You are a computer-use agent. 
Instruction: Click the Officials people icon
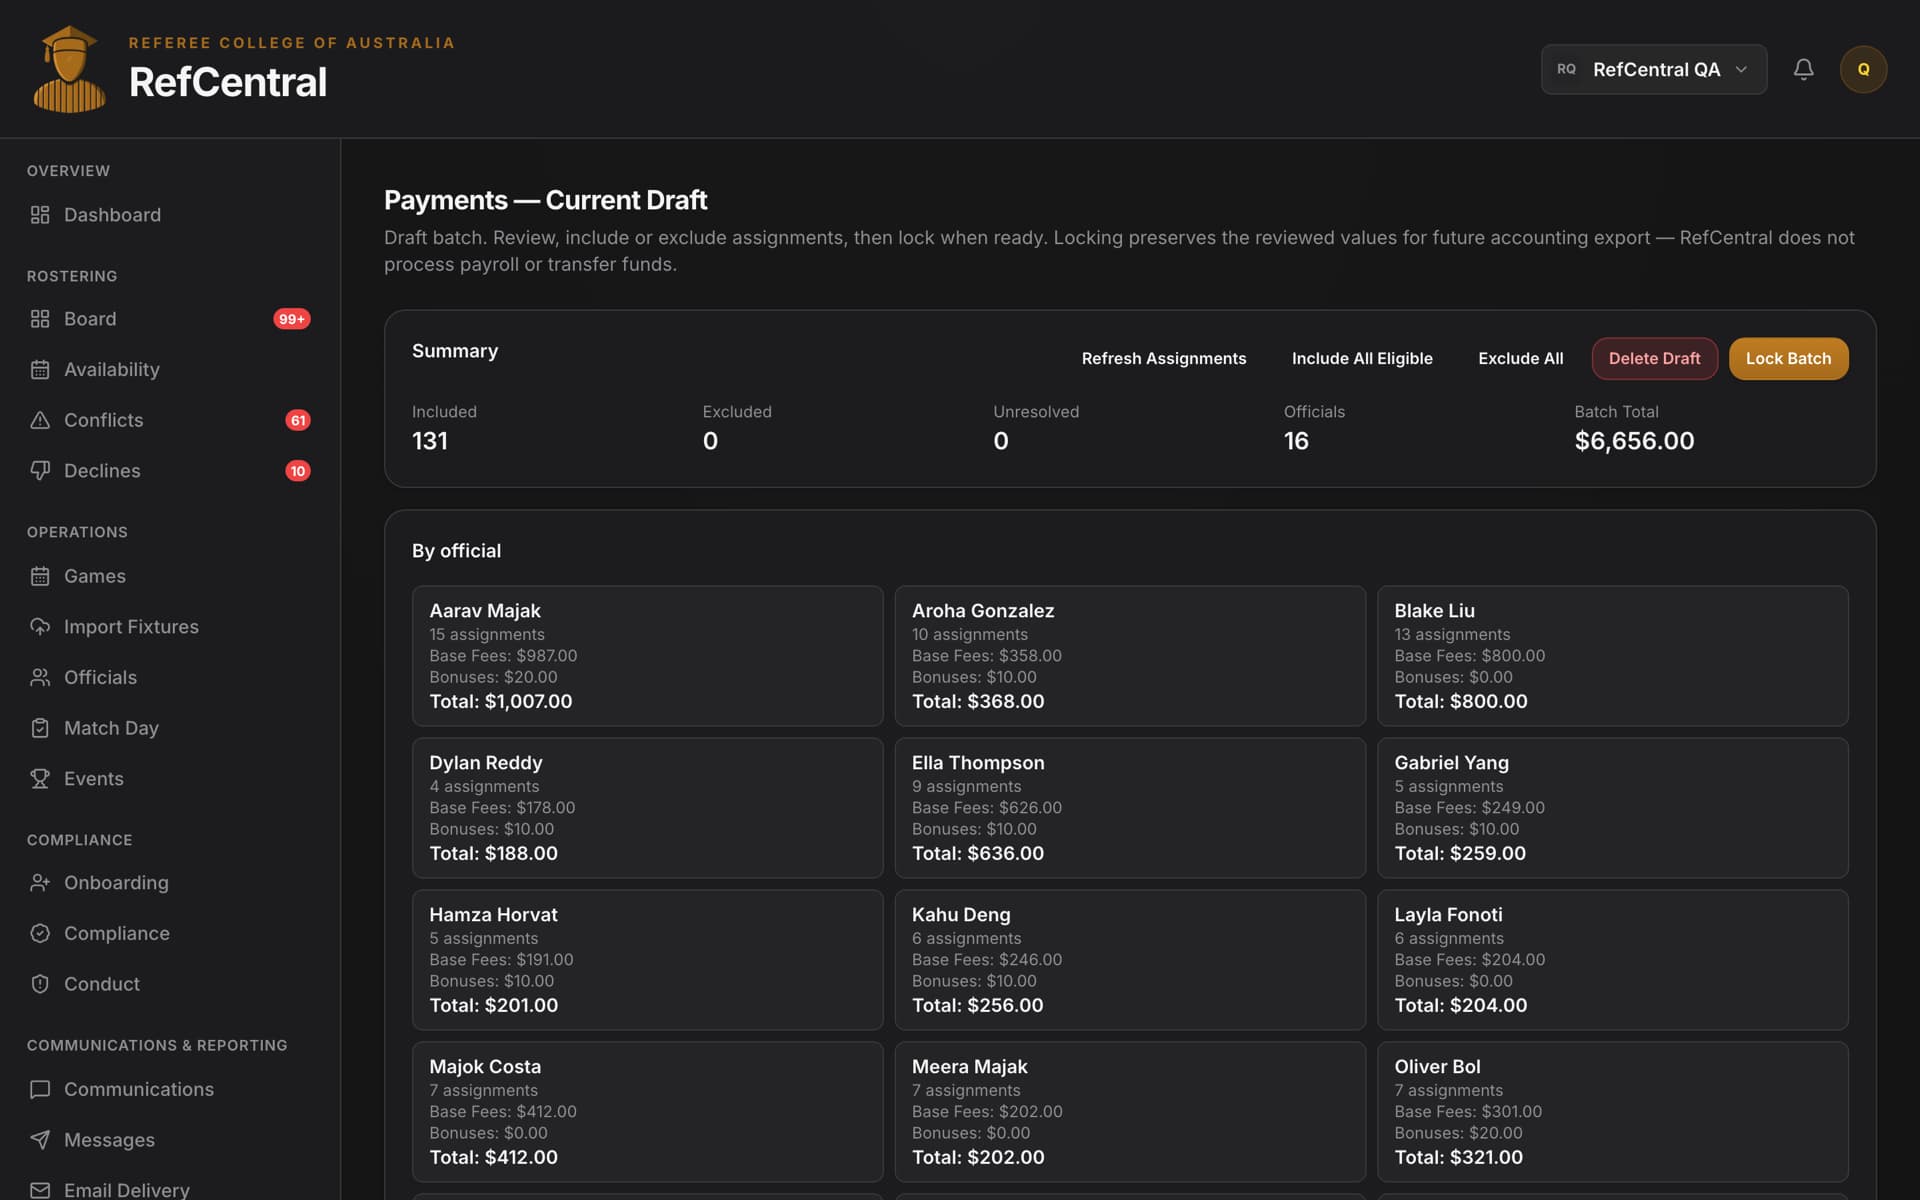(40, 678)
